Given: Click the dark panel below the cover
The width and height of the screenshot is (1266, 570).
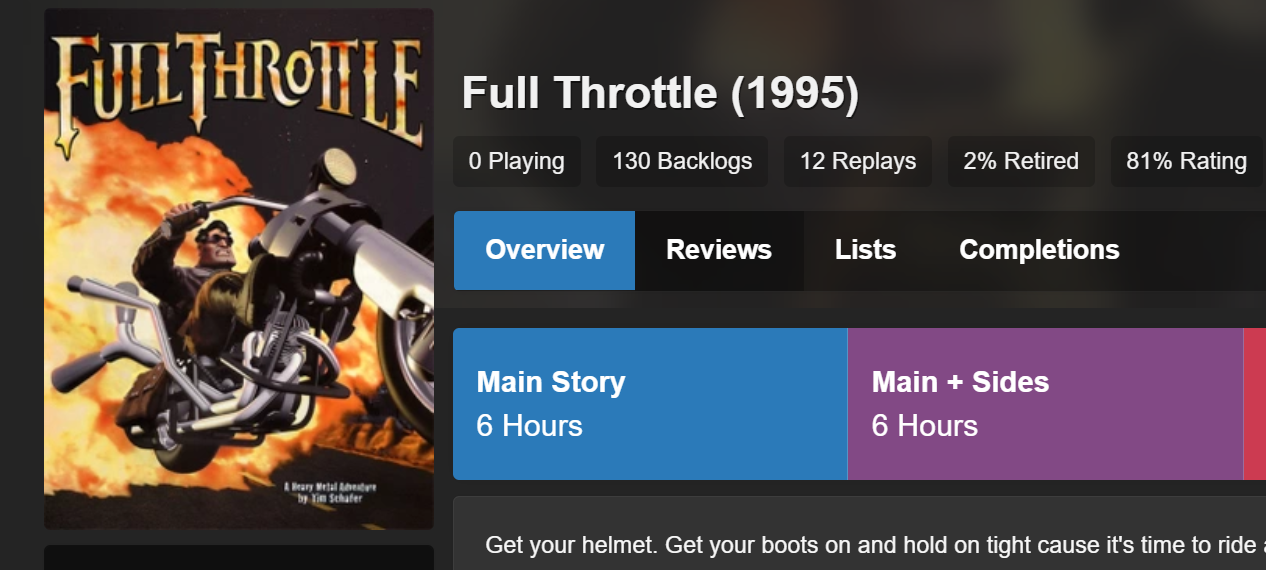Looking at the screenshot, I should click(238, 557).
